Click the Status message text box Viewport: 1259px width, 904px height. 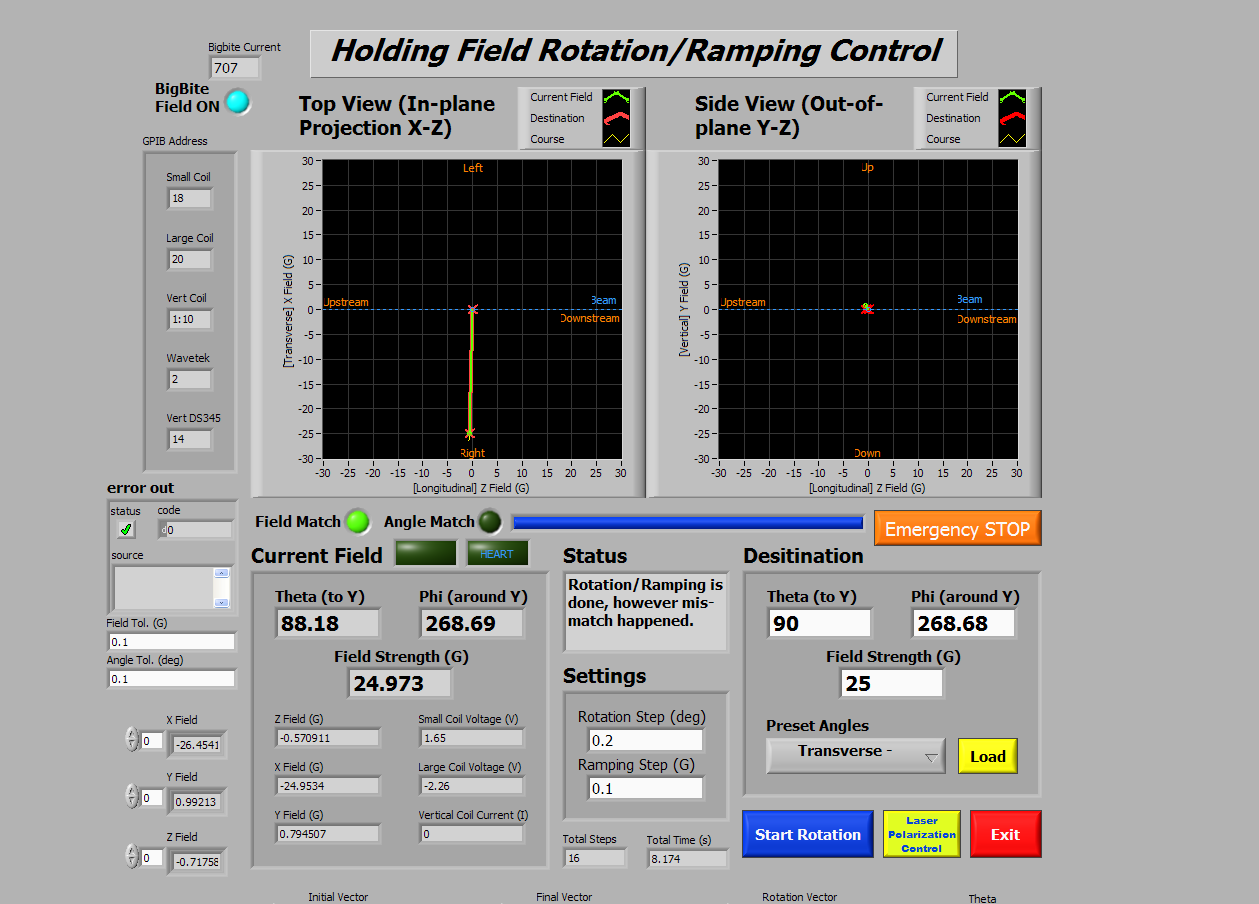point(646,612)
